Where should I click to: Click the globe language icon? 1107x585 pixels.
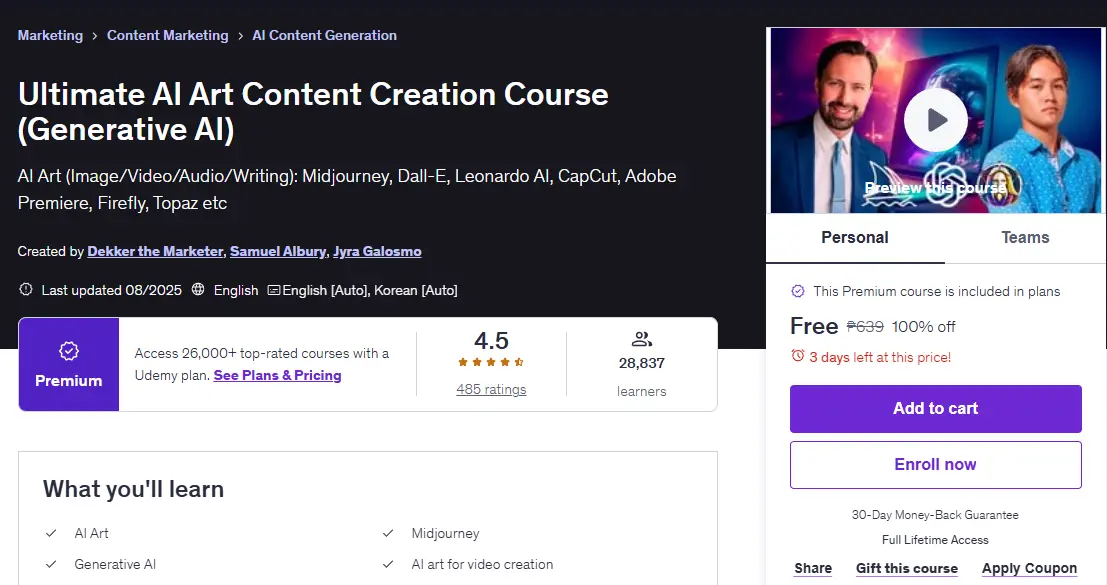[x=198, y=289]
